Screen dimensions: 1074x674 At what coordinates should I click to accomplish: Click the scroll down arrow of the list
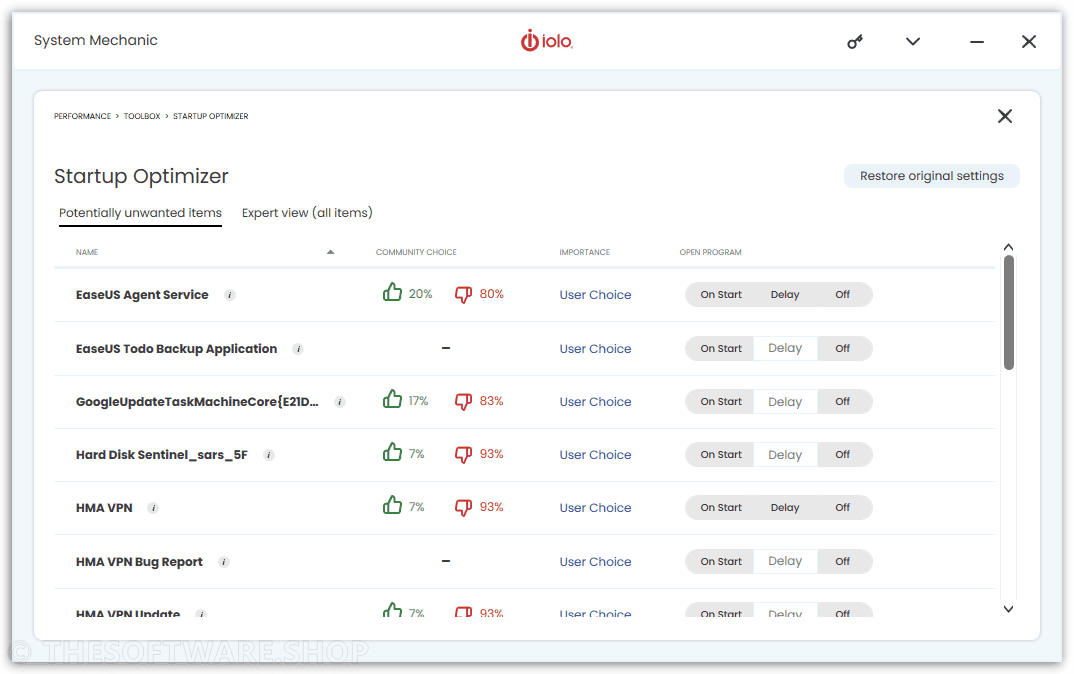(x=1008, y=609)
